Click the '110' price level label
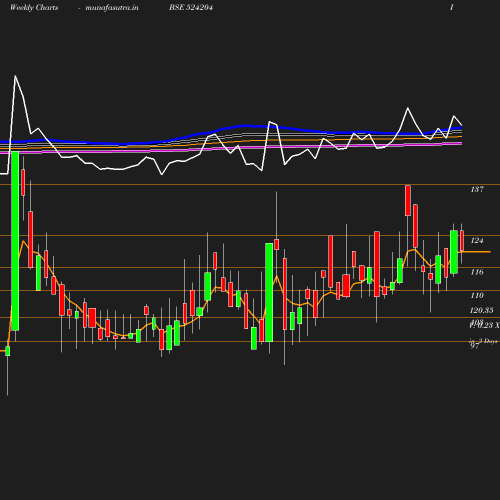This screenshot has width=500, height=500. click(x=477, y=295)
